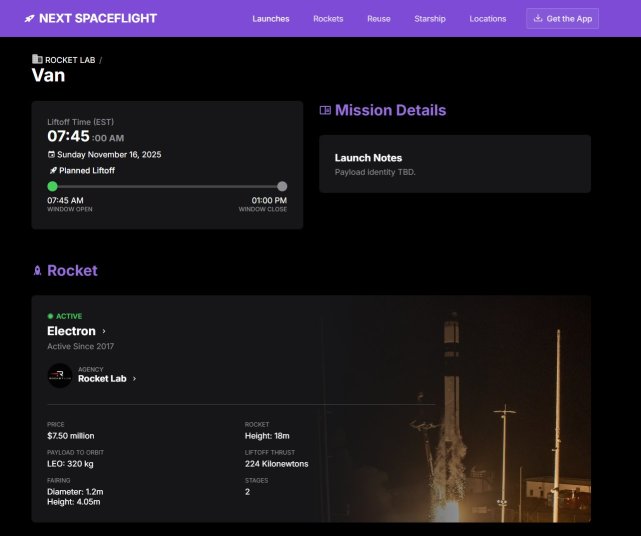The width and height of the screenshot is (641, 536).
Task: Click the Next Spaceflight rocket logo icon
Action: [x=30, y=18]
